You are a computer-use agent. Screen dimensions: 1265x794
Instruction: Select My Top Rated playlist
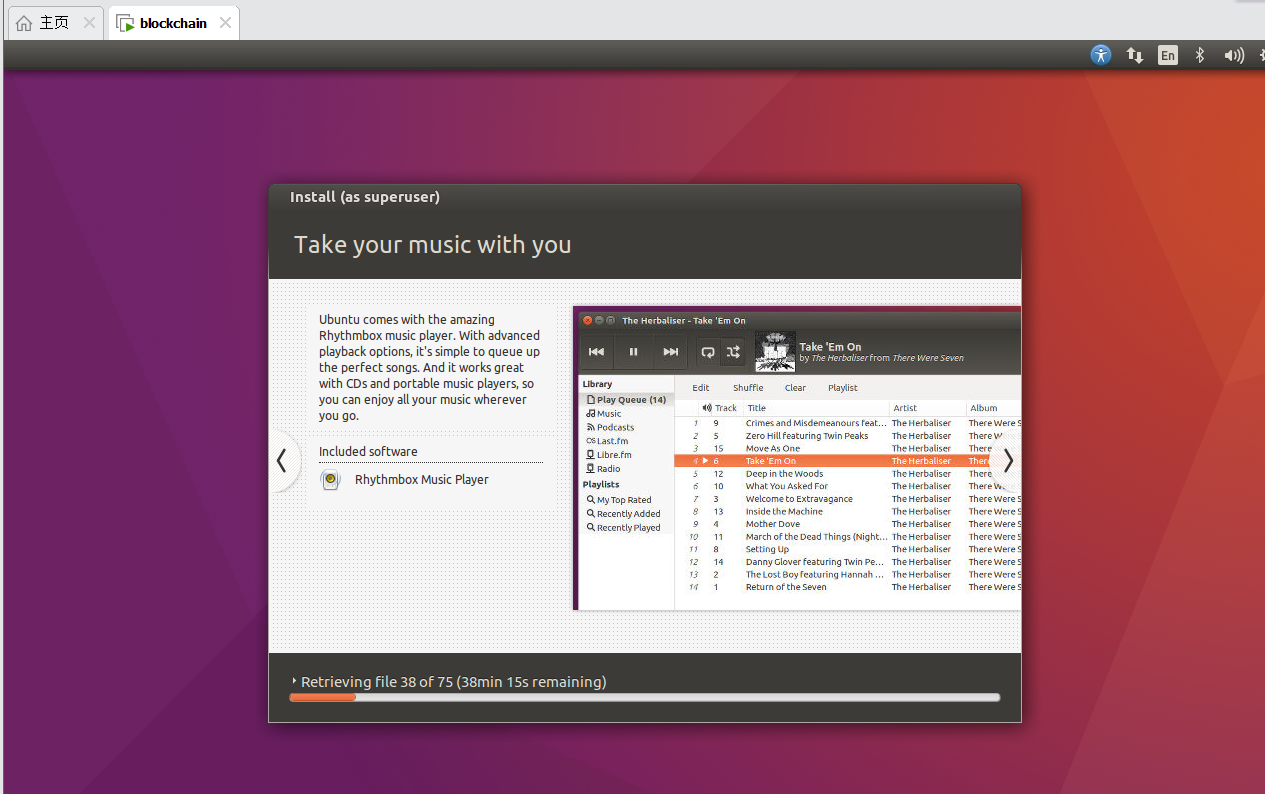[x=619, y=500]
